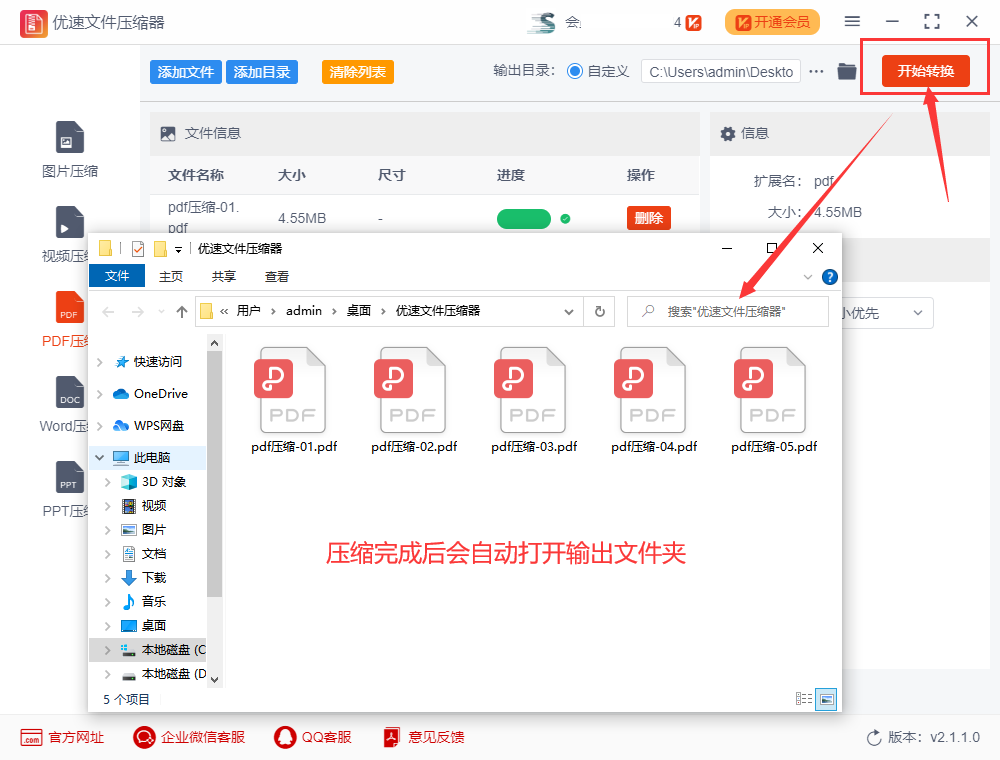The height and width of the screenshot is (760, 1000).
Task: Expand 本地磁盘 (C:) in the folder tree
Action: tap(110, 649)
